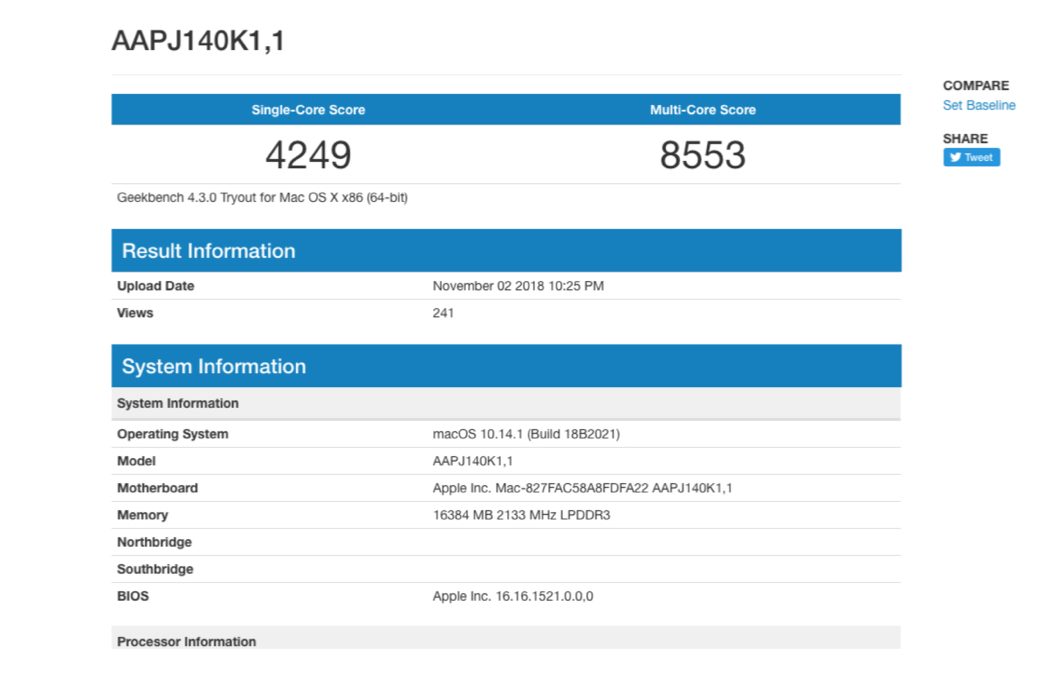The height and width of the screenshot is (673, 1044).
Task: Click the Views count 241
Action: 443,313
